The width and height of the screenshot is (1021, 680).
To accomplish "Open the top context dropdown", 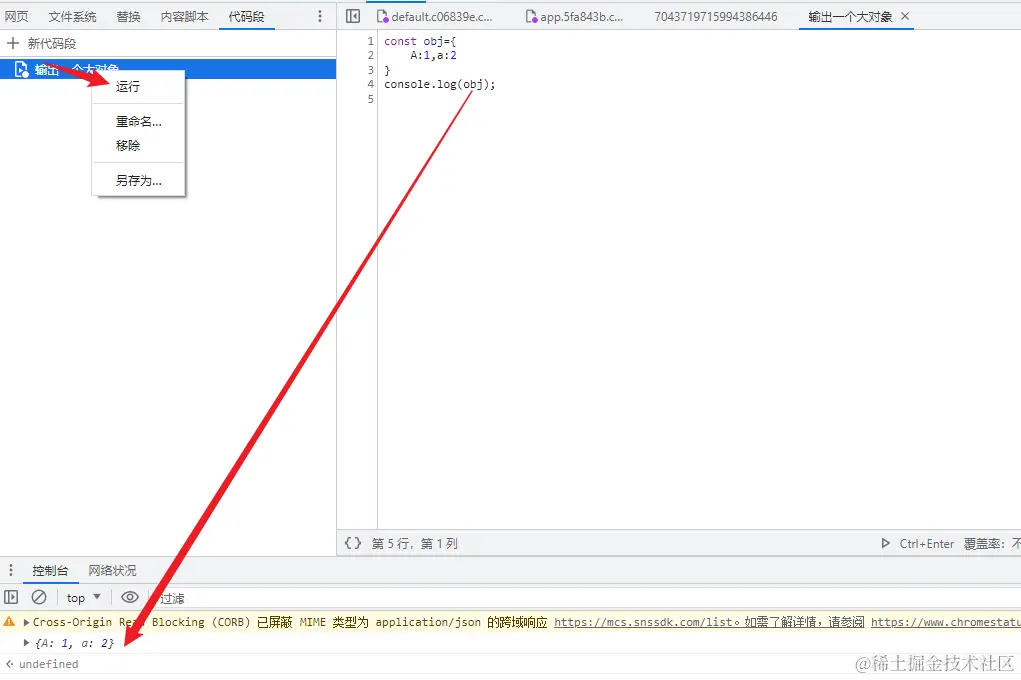I will coord(83,597).
